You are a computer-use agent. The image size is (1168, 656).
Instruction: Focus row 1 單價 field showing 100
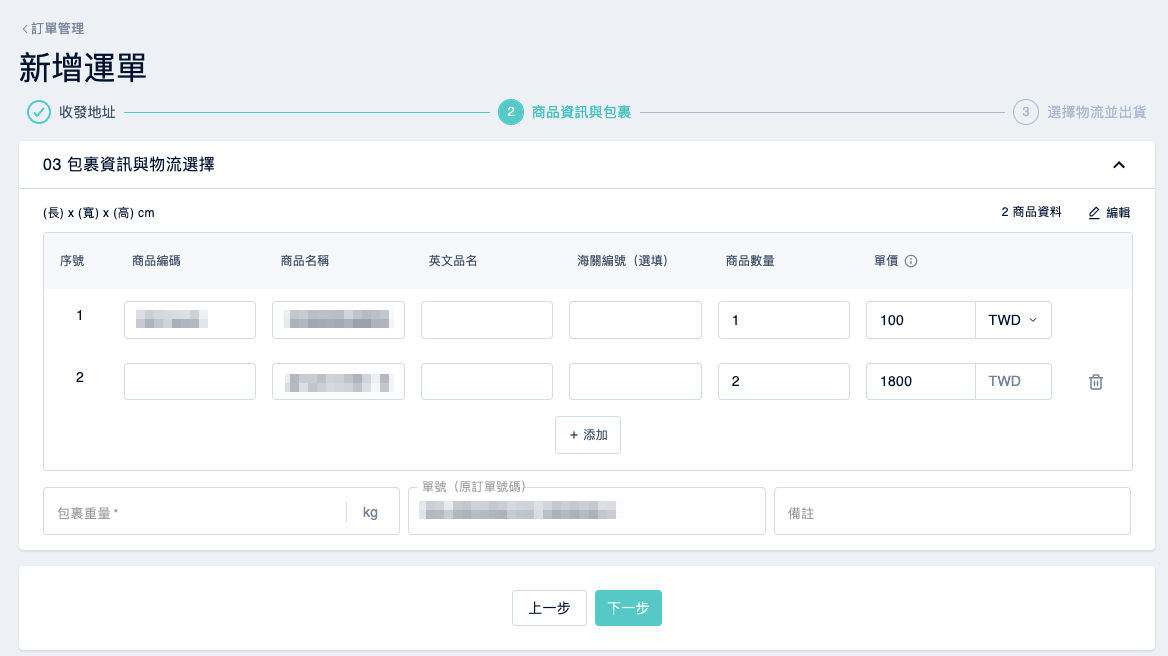coord(921,320)
